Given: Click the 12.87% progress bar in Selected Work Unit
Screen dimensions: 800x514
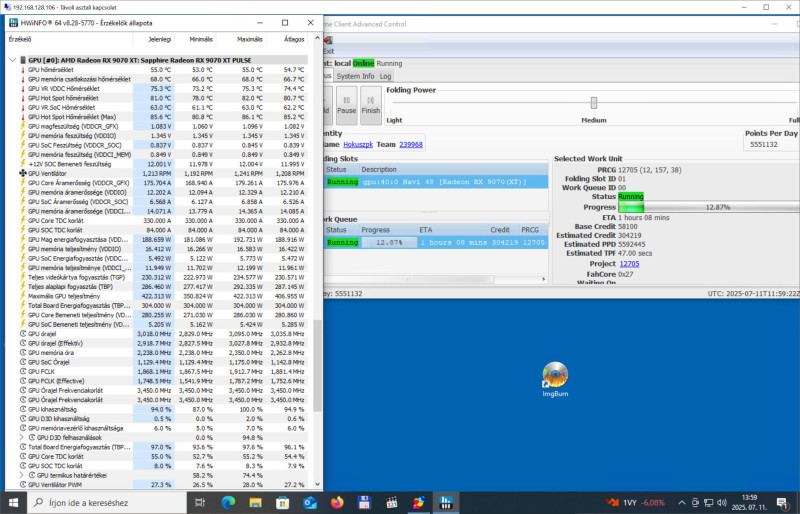Looking at the screenshot, I should 709,207.
